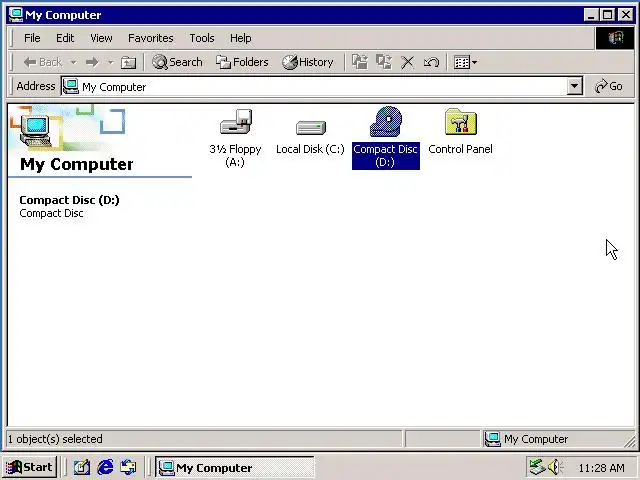Viewport: 640px width, 480px height.
Task: Open the View menu
Action: click(x=101, y=38)
